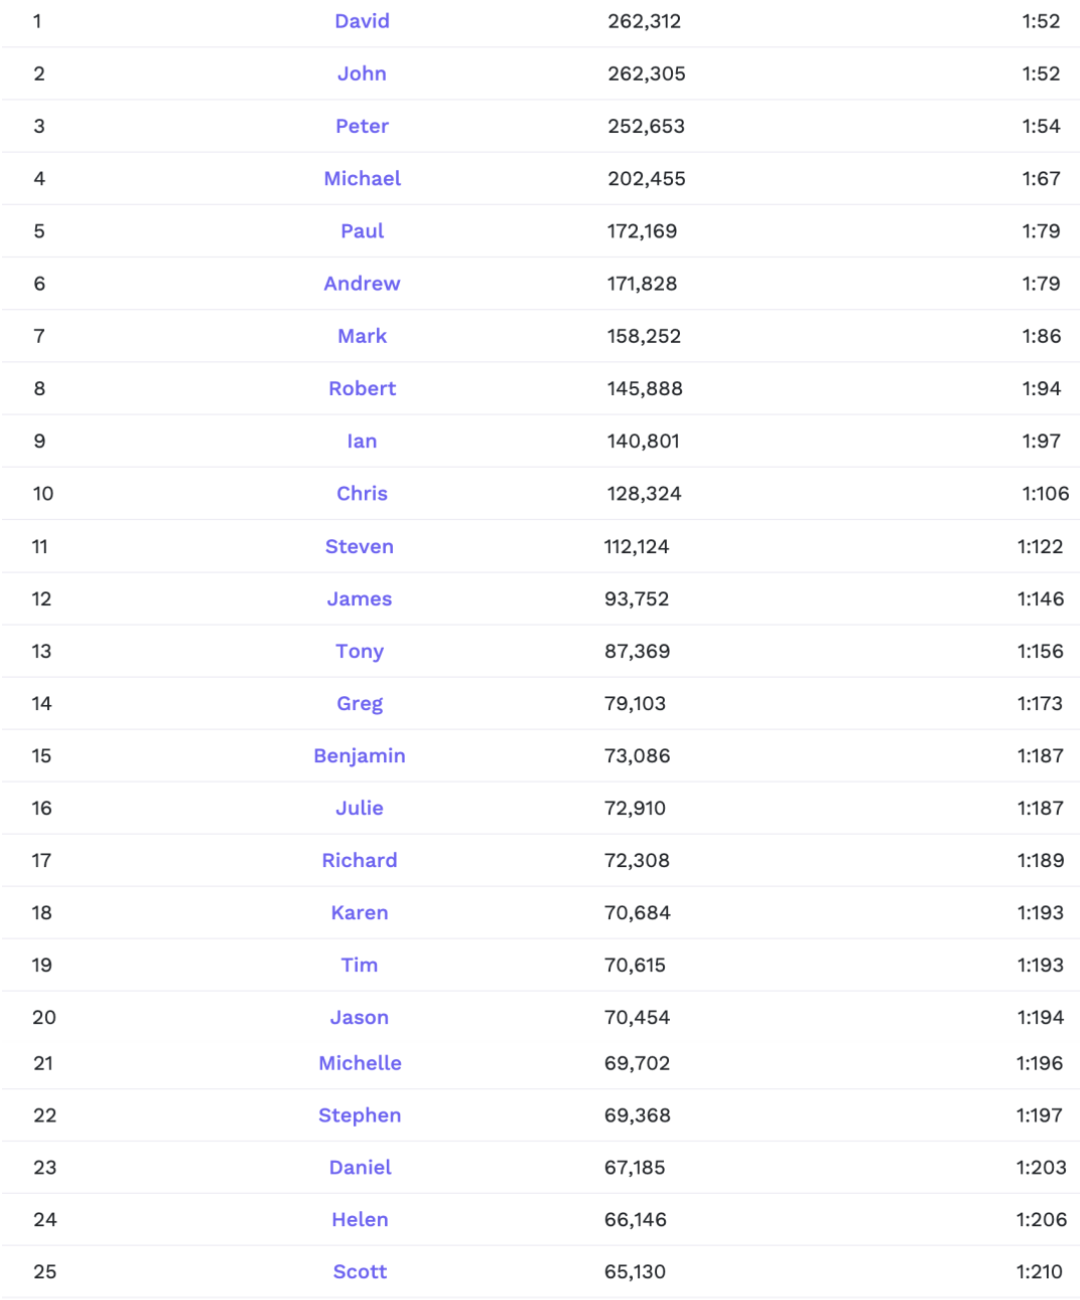Click the James link

pyautogui.click(x=359, y=599)
